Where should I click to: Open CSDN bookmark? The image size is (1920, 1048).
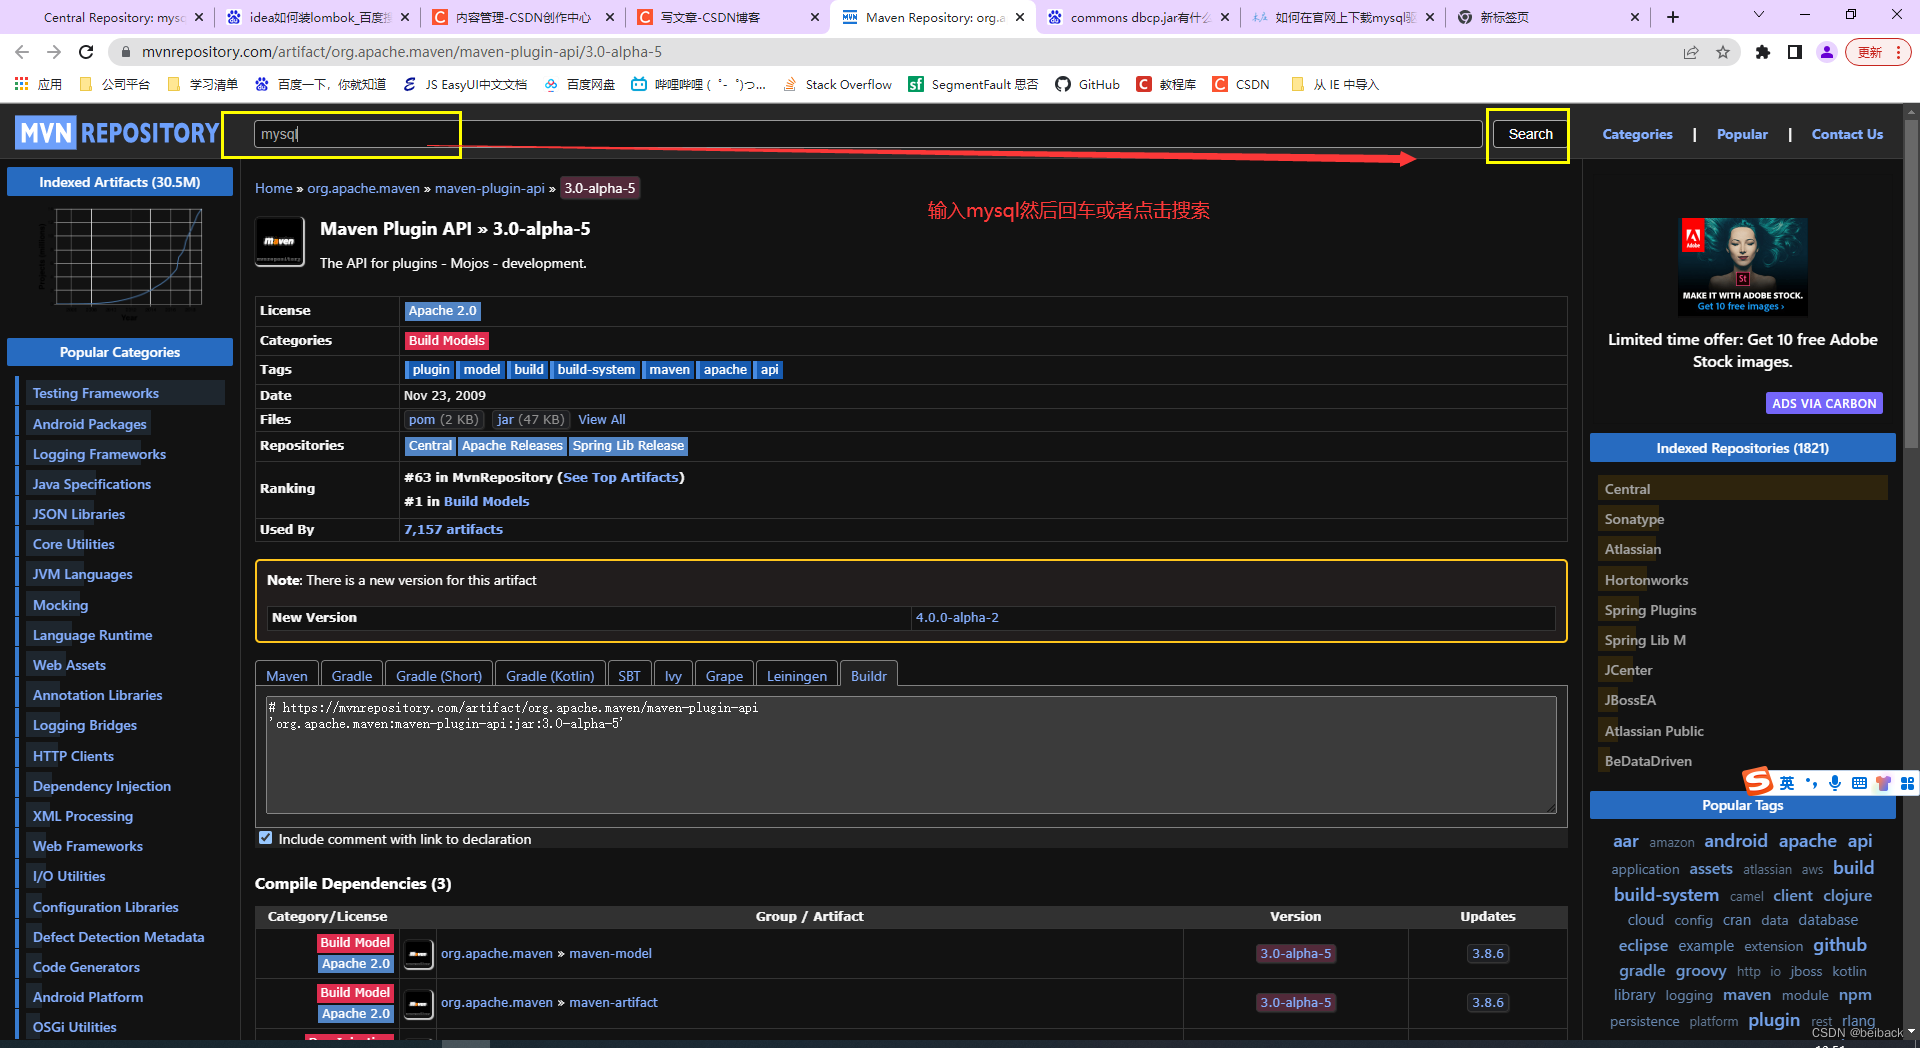[1241, 84]
